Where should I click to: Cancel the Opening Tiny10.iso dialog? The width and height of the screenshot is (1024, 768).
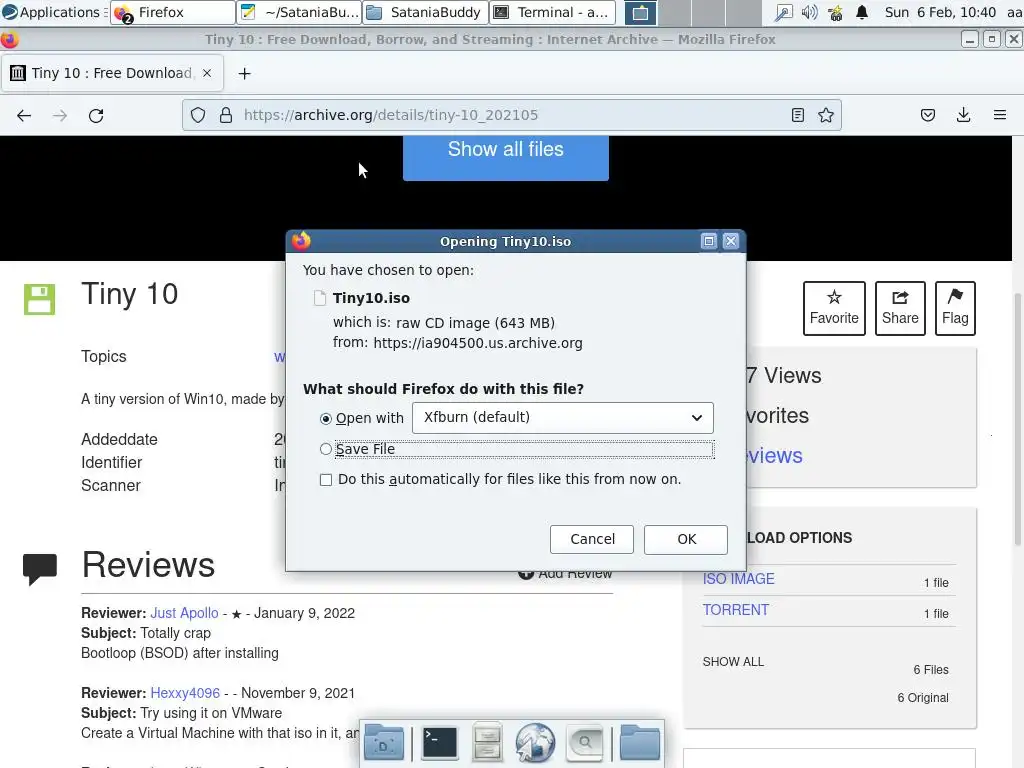click(592, 539)
